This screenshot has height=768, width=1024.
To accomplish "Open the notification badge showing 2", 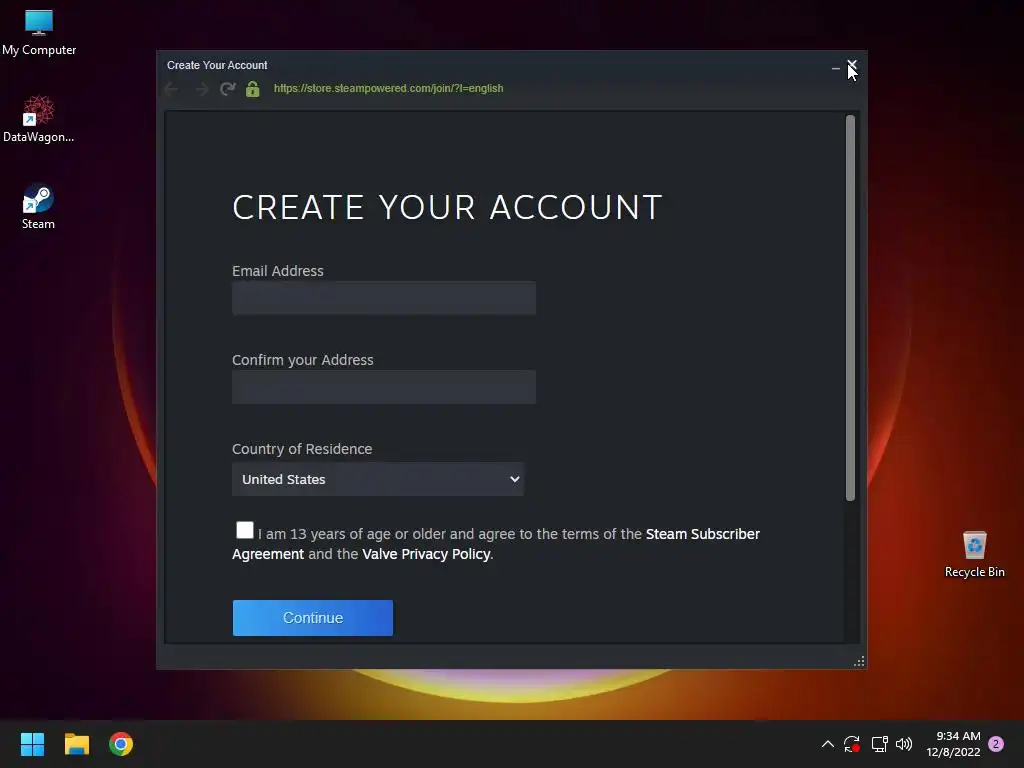I will (x=996, y=744).
